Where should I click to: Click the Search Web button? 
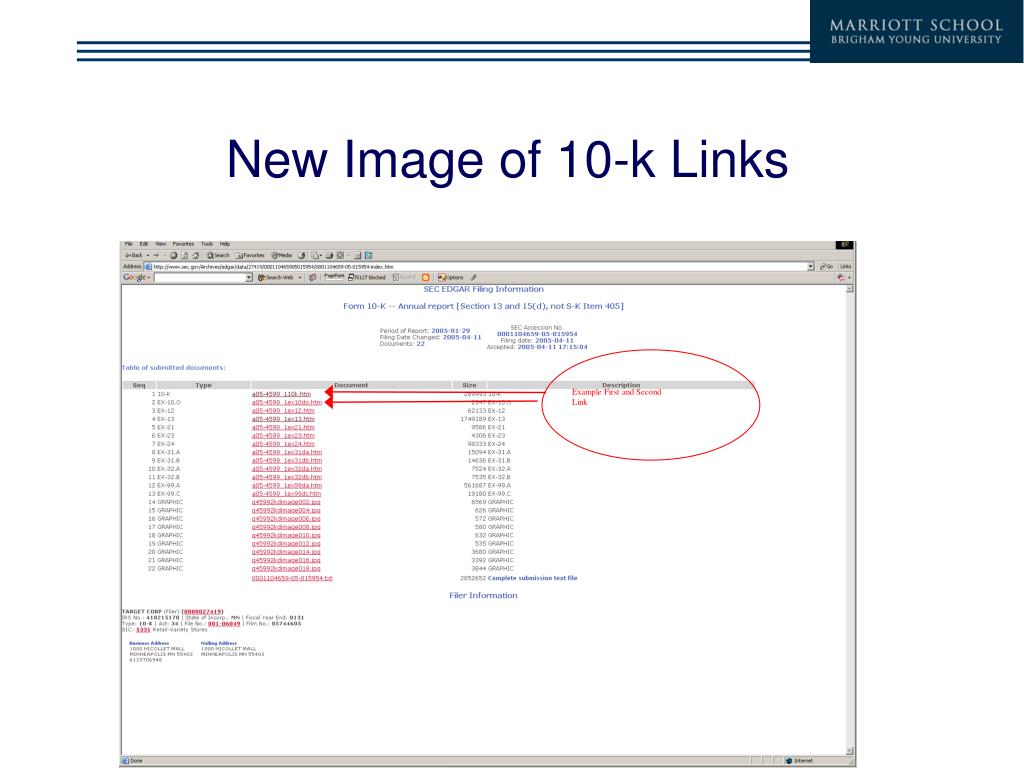point(276,278)
